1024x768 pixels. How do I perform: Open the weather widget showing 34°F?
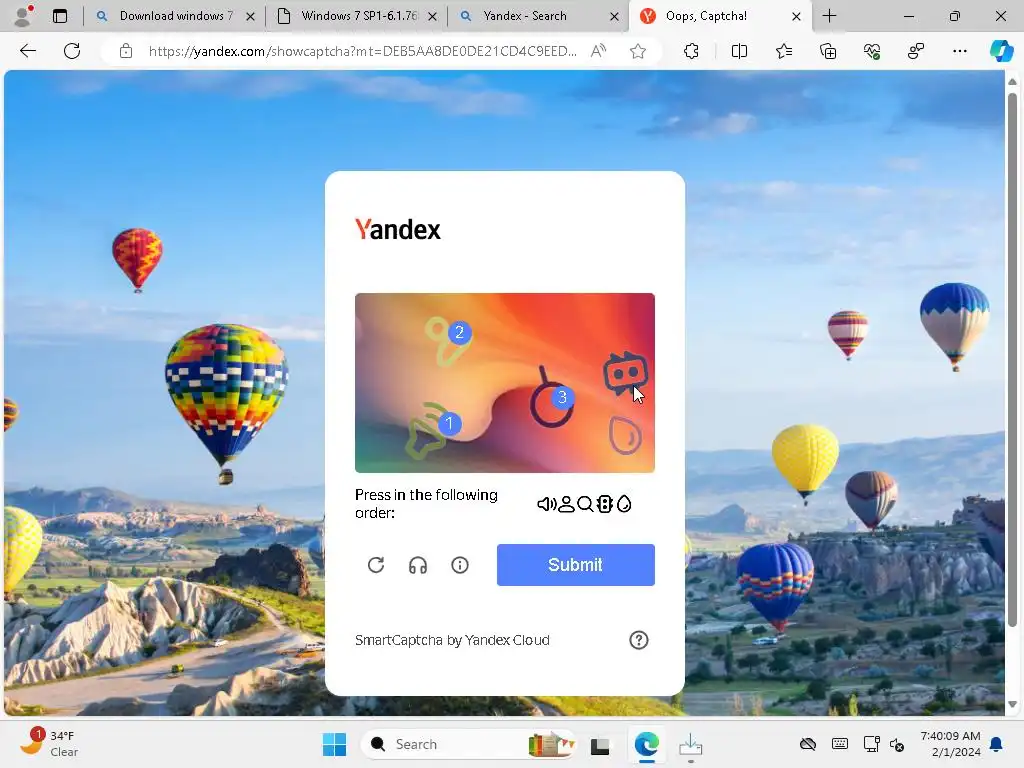(x=48, y=743)
